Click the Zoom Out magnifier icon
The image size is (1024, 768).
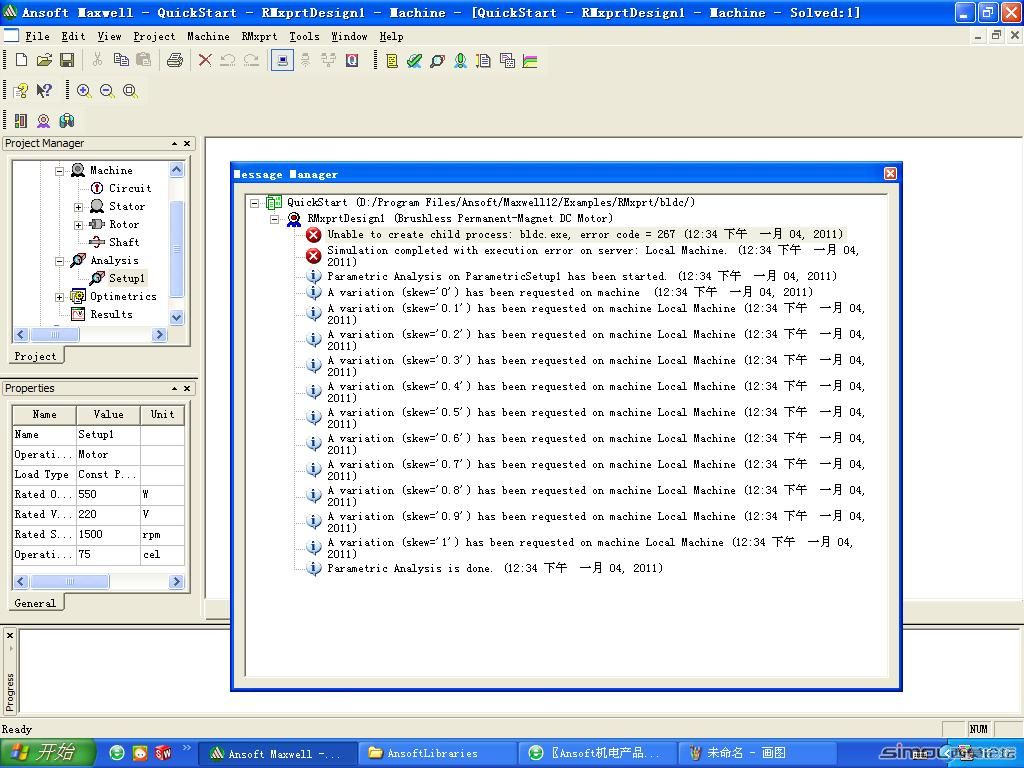tap(107, 91)
